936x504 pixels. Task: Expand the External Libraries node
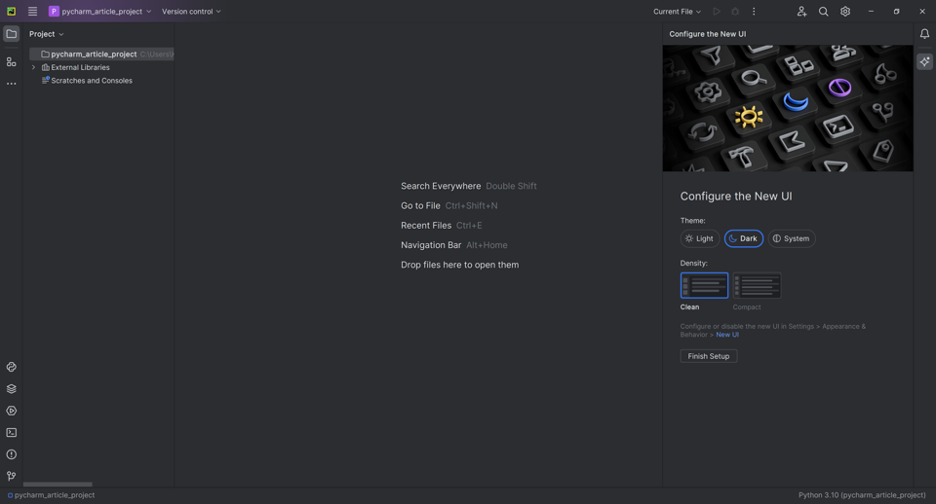click(33, 67)
